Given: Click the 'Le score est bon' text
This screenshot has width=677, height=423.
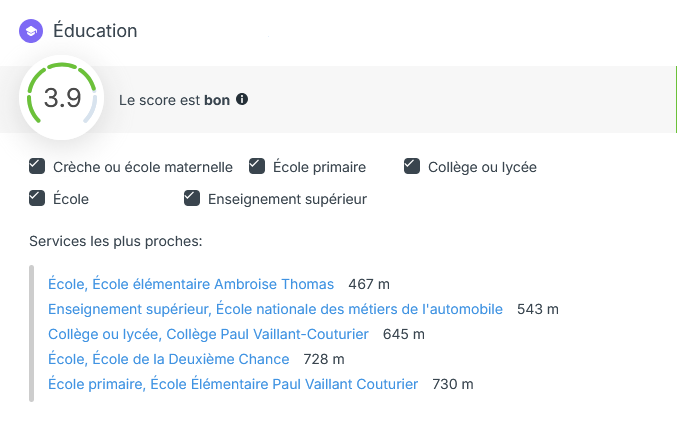Looking at the screenshot, I should (x=175, y=100).
